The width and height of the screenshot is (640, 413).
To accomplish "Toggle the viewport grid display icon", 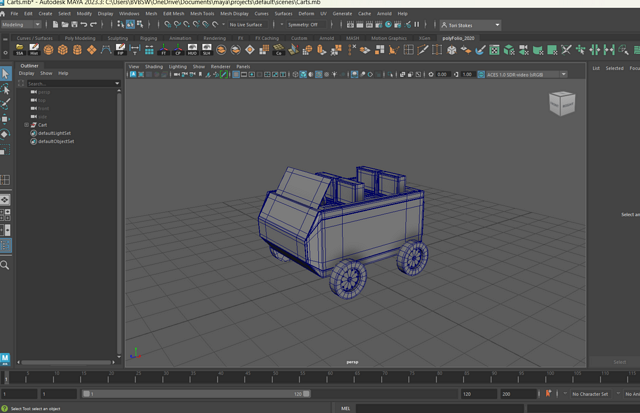I will tap(236, 74).
